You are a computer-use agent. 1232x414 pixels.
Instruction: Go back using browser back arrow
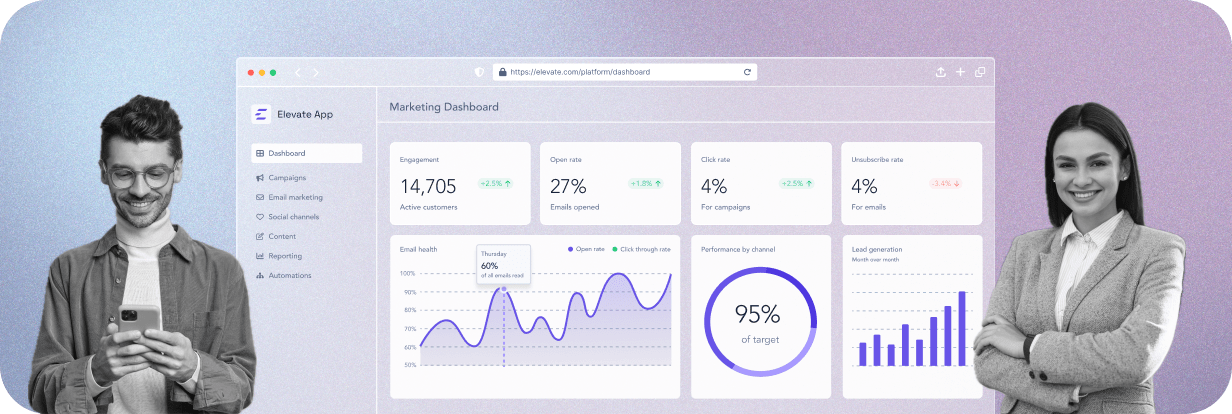[x=298, y=72]
